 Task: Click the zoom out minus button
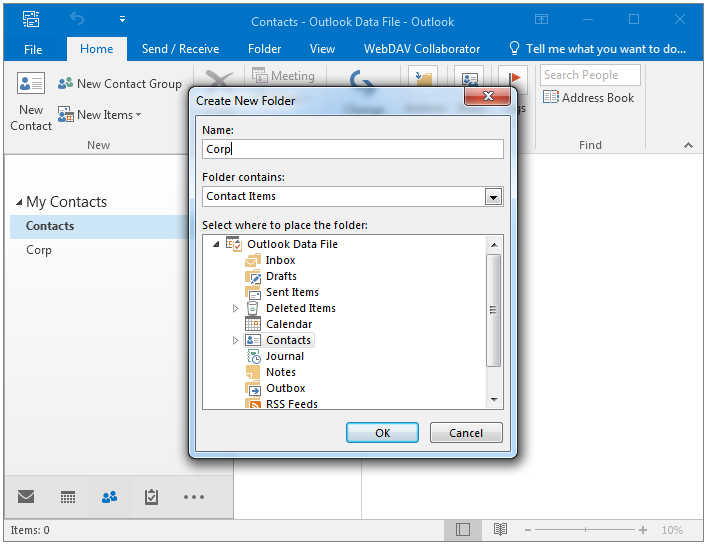click(528, 530)
